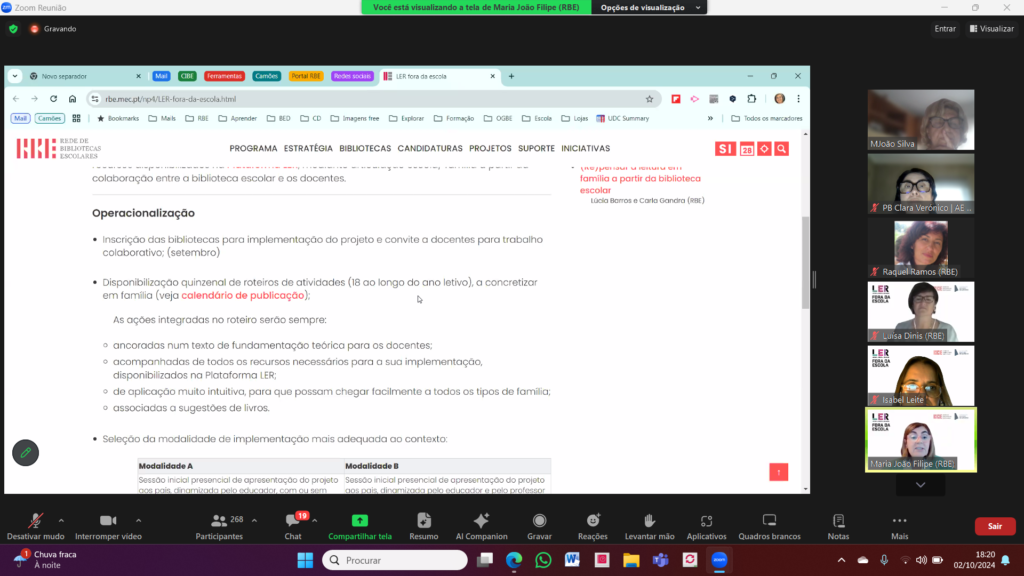Open AI Companion
Viewport: 1024px width, 576px height.
click(480, 524)
